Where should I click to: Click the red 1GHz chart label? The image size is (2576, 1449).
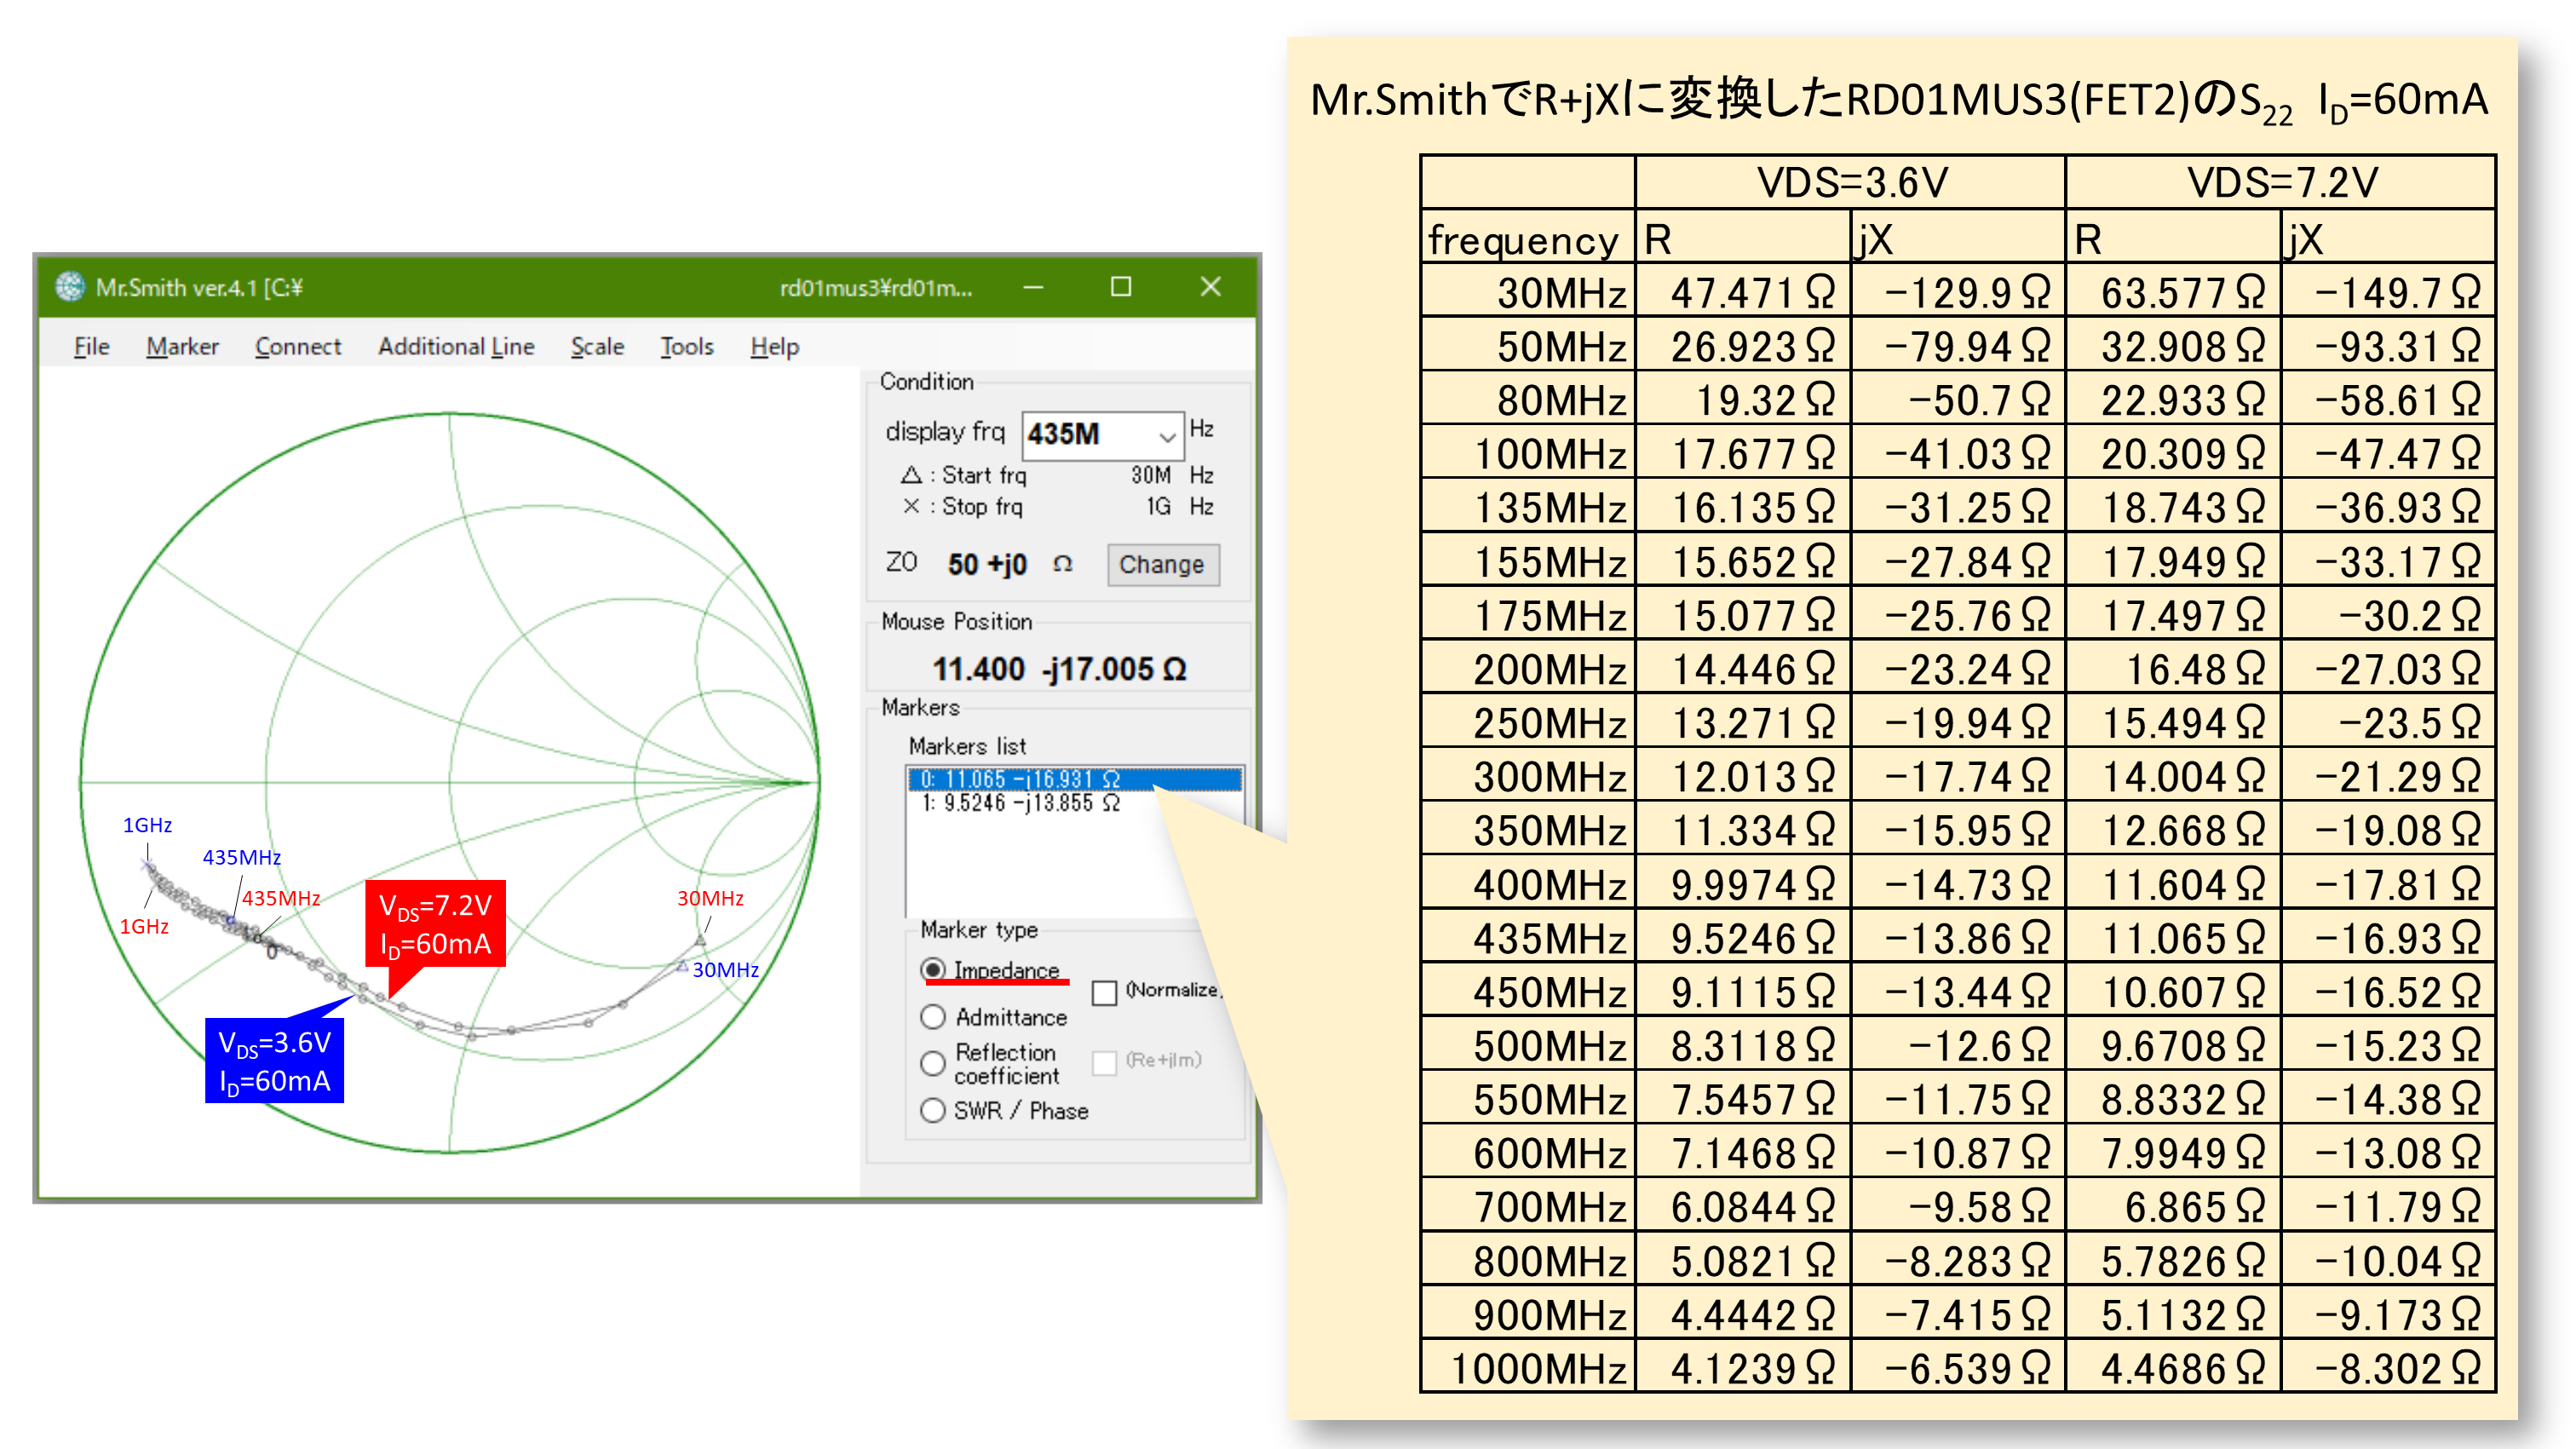144,926
